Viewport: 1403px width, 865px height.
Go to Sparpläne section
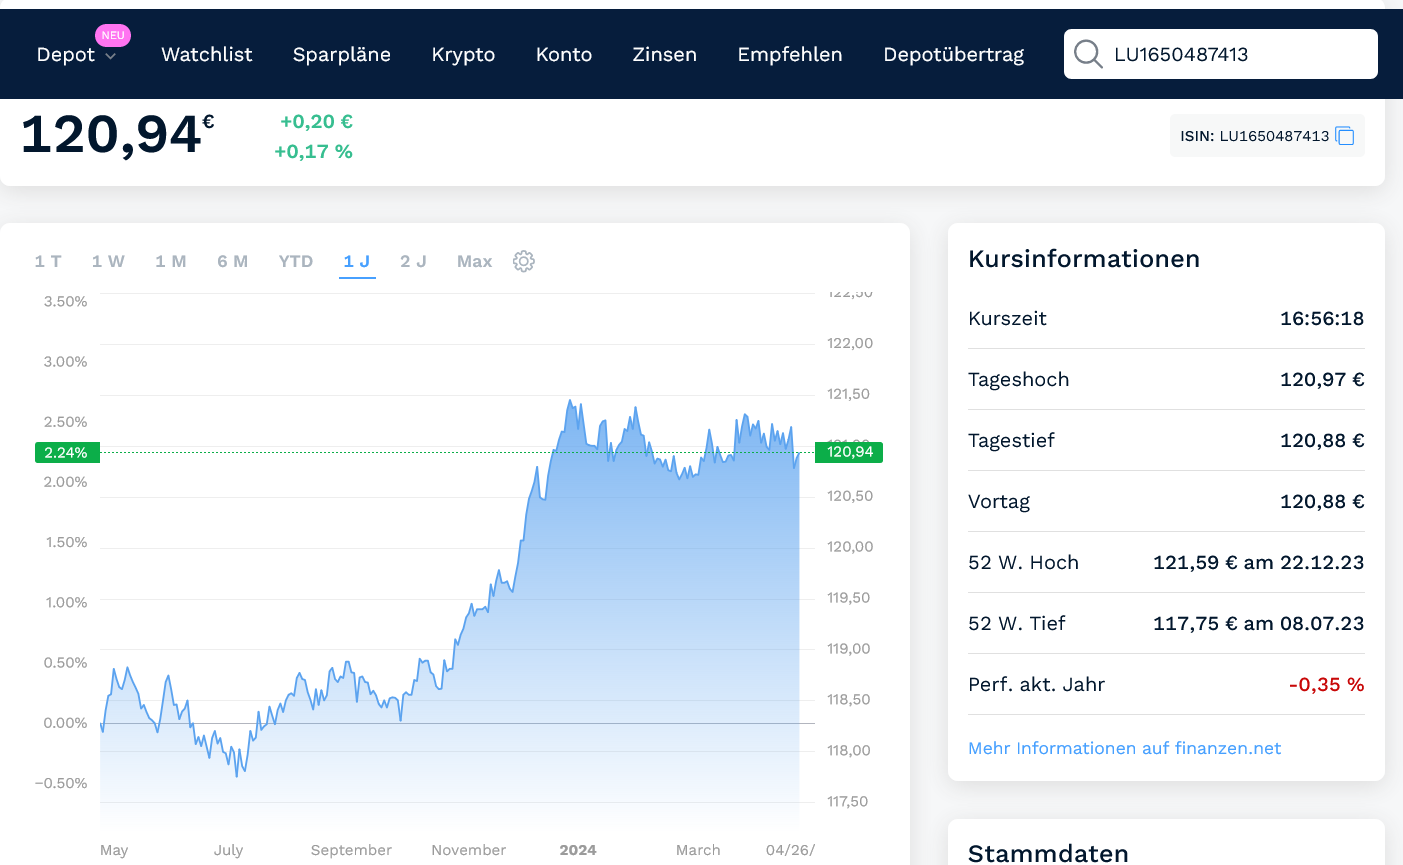coord(342,55)
